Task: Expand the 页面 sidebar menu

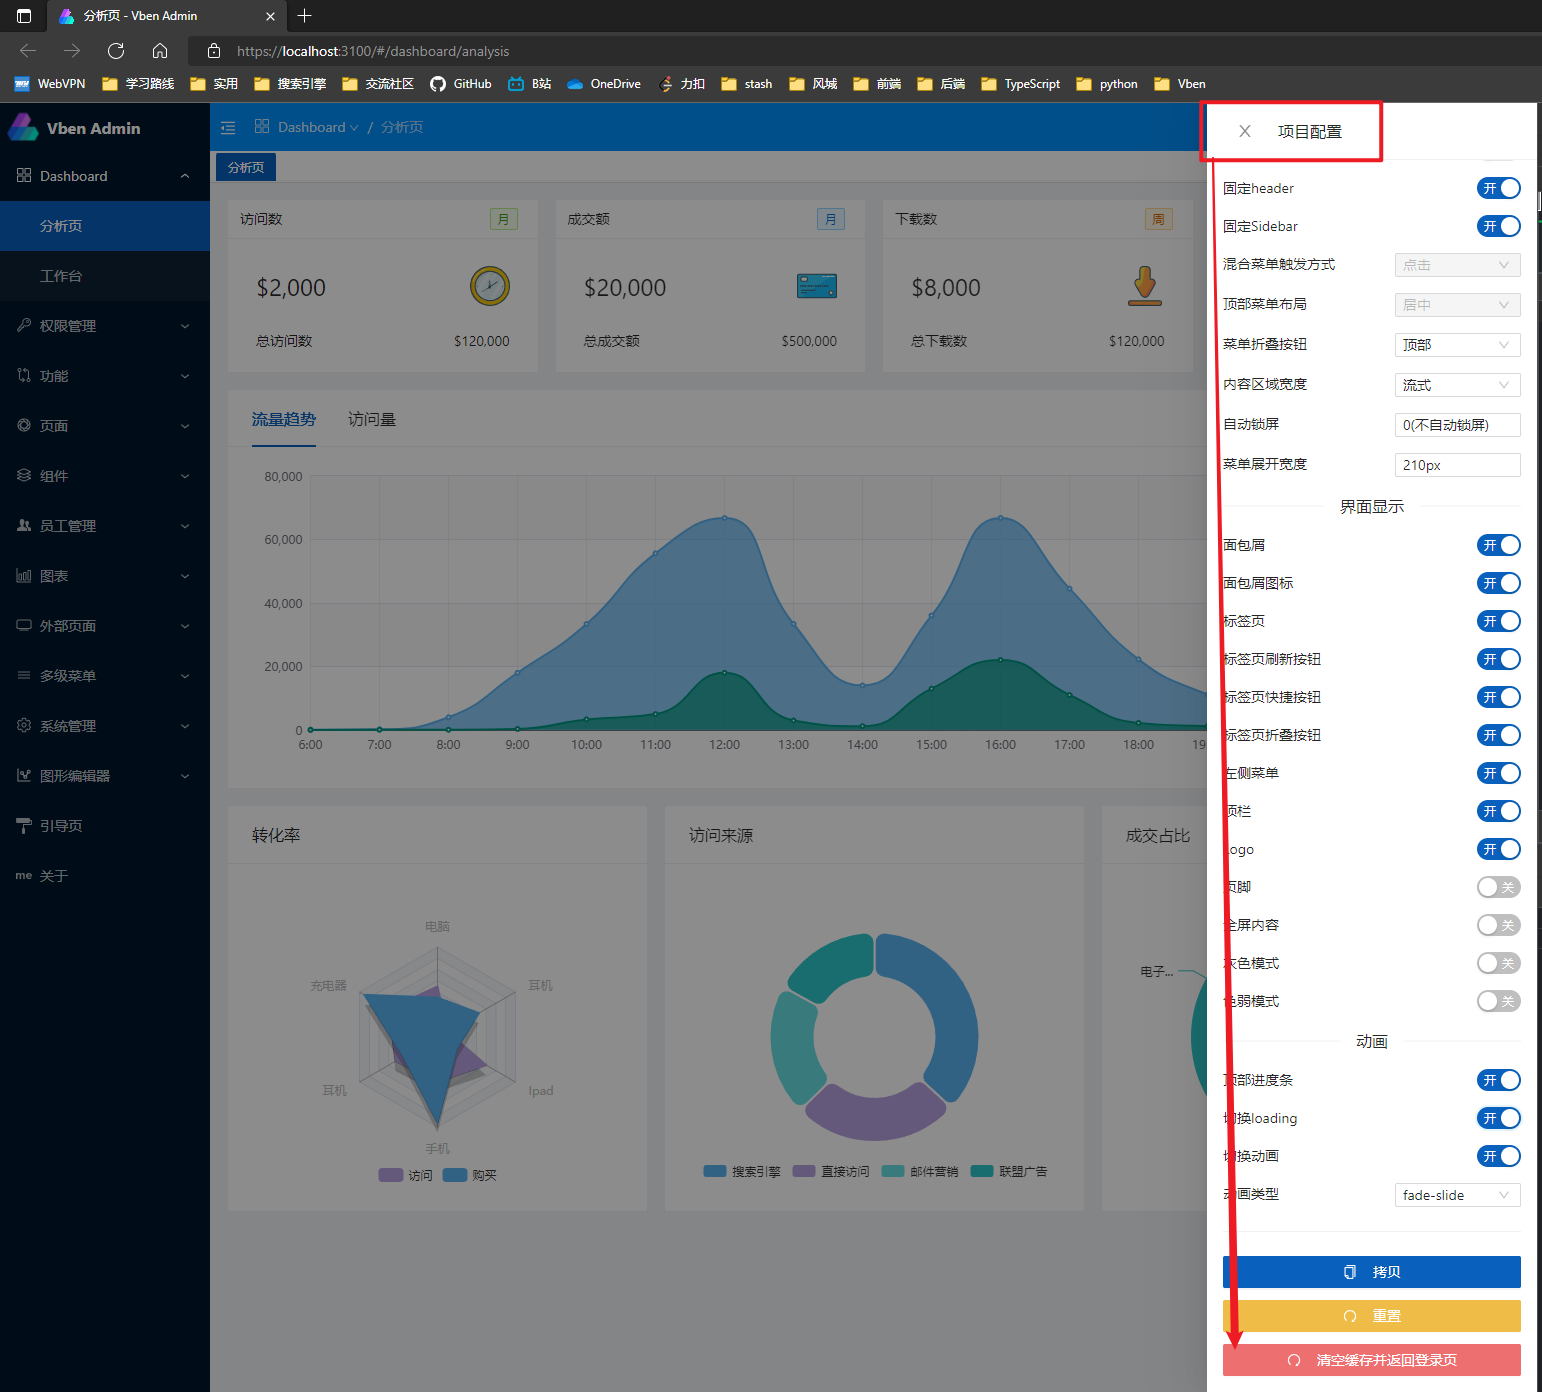Action: [104, 426]
